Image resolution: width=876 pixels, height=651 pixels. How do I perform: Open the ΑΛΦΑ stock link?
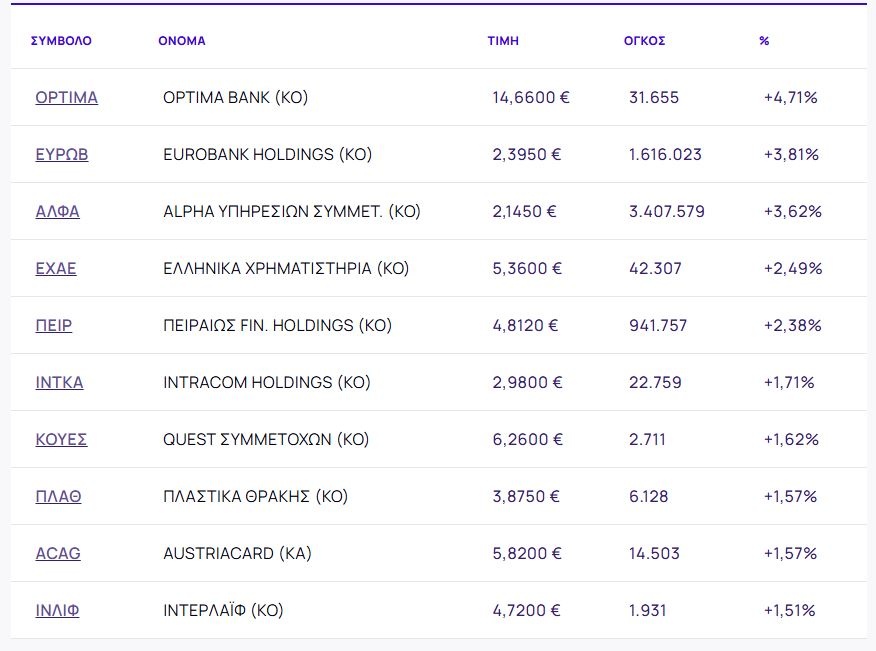coord(57,212)
